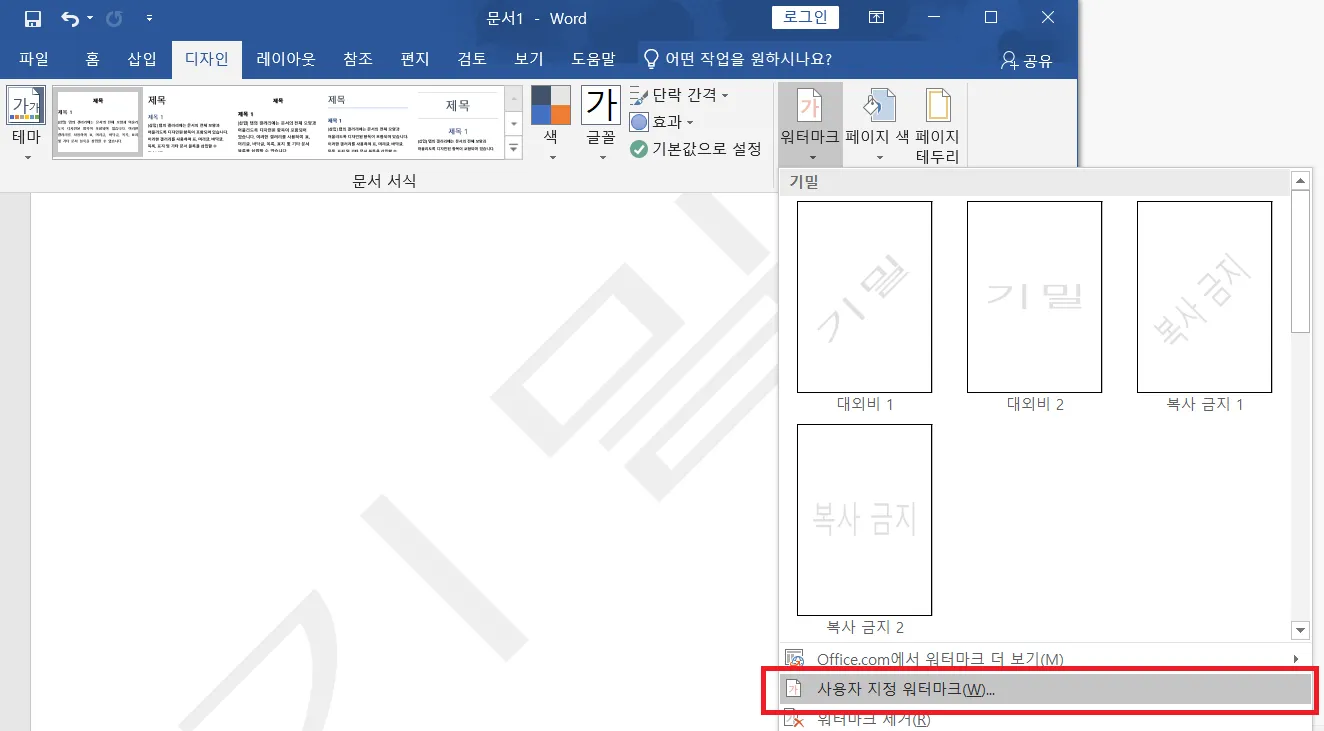Click the watermark gallery scrollbar thumb

pyautogui.click(x=1300, y=262)
